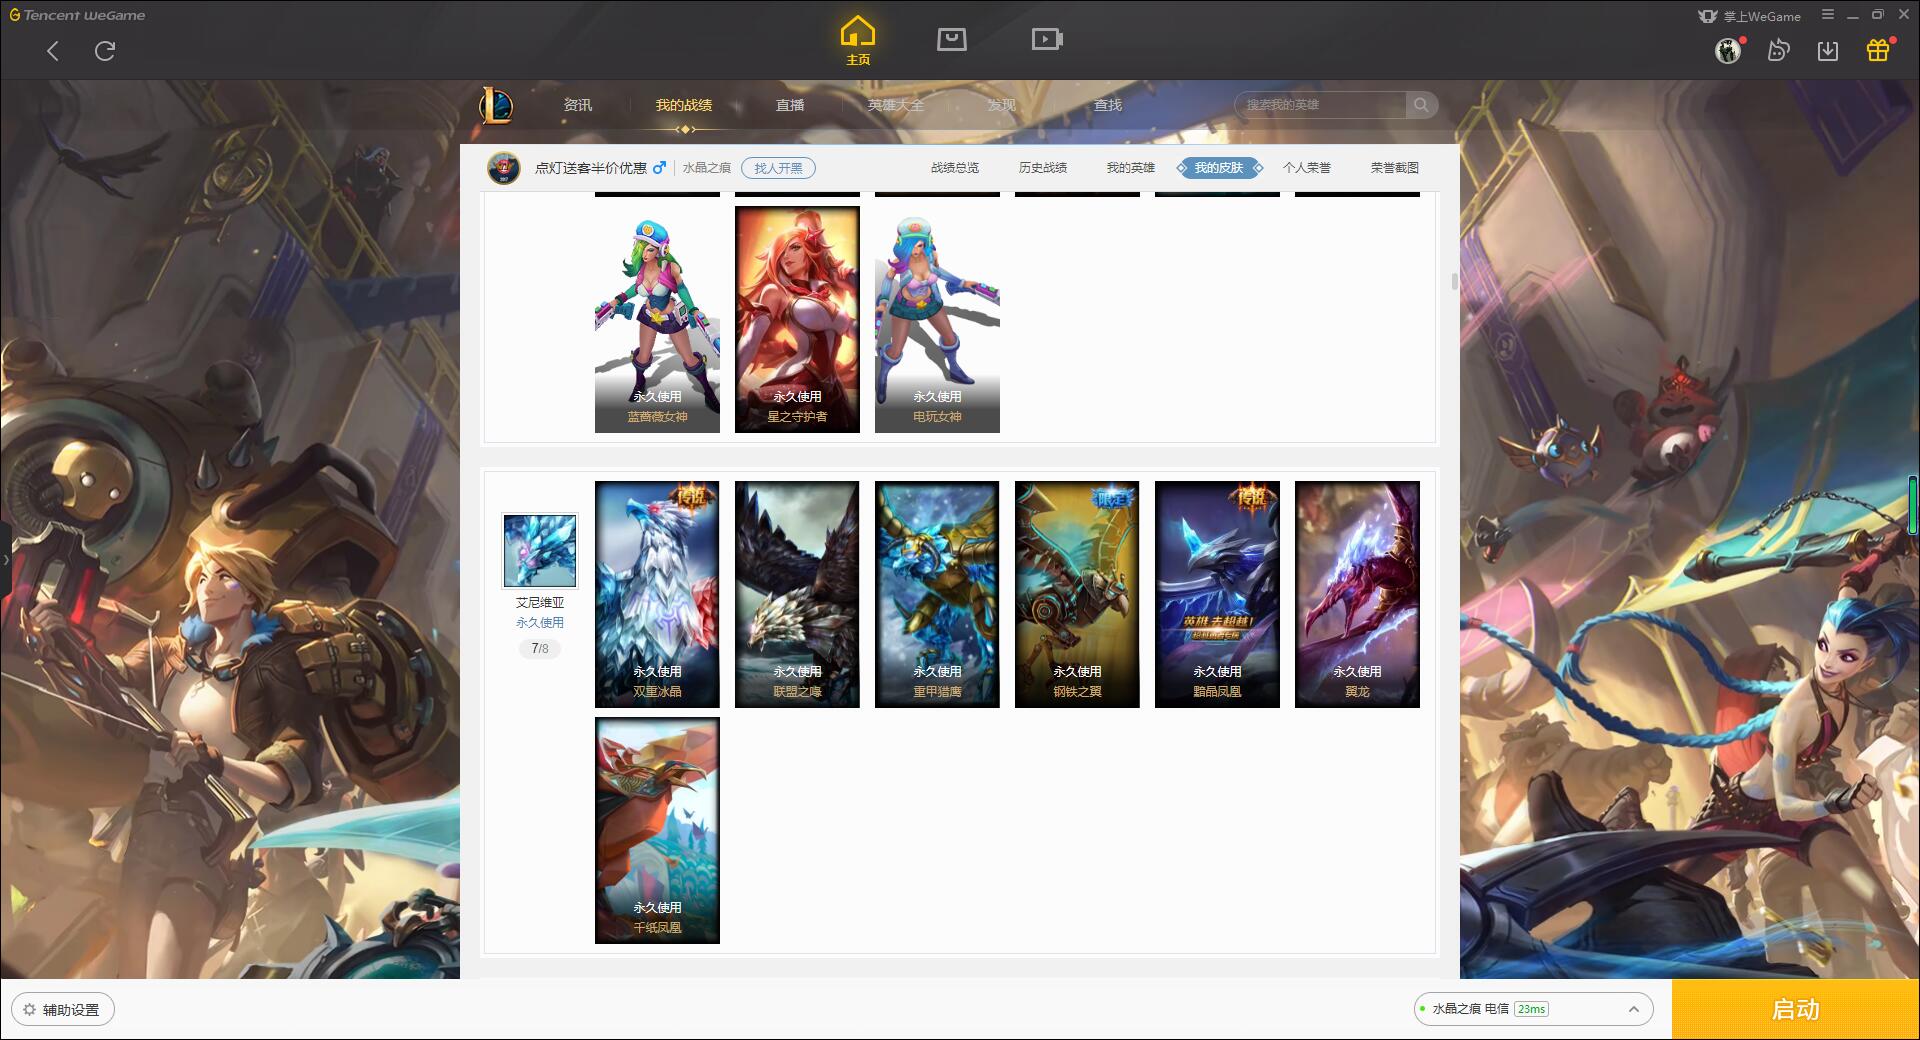
Task: Open the hamburger main menu icon
Action: tap(1828, 15)
